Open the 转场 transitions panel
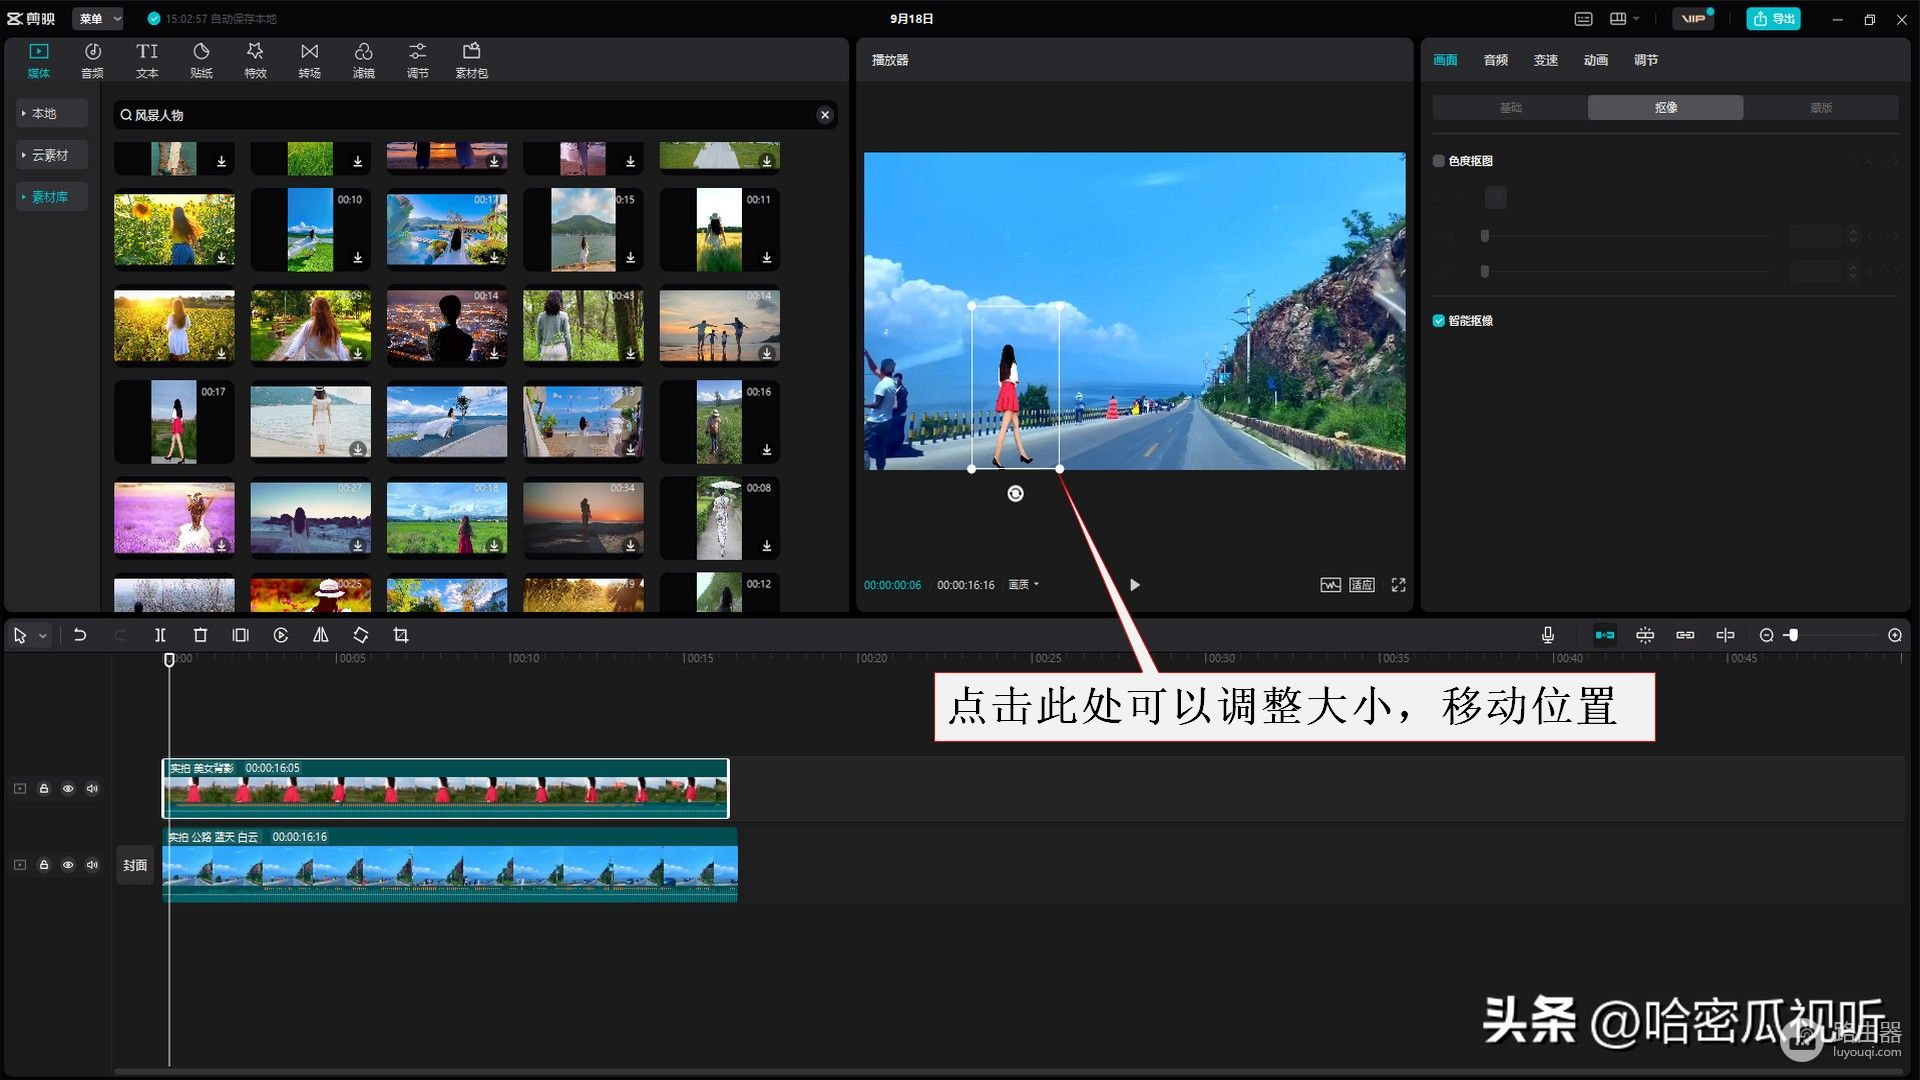 tap(309, 59)
